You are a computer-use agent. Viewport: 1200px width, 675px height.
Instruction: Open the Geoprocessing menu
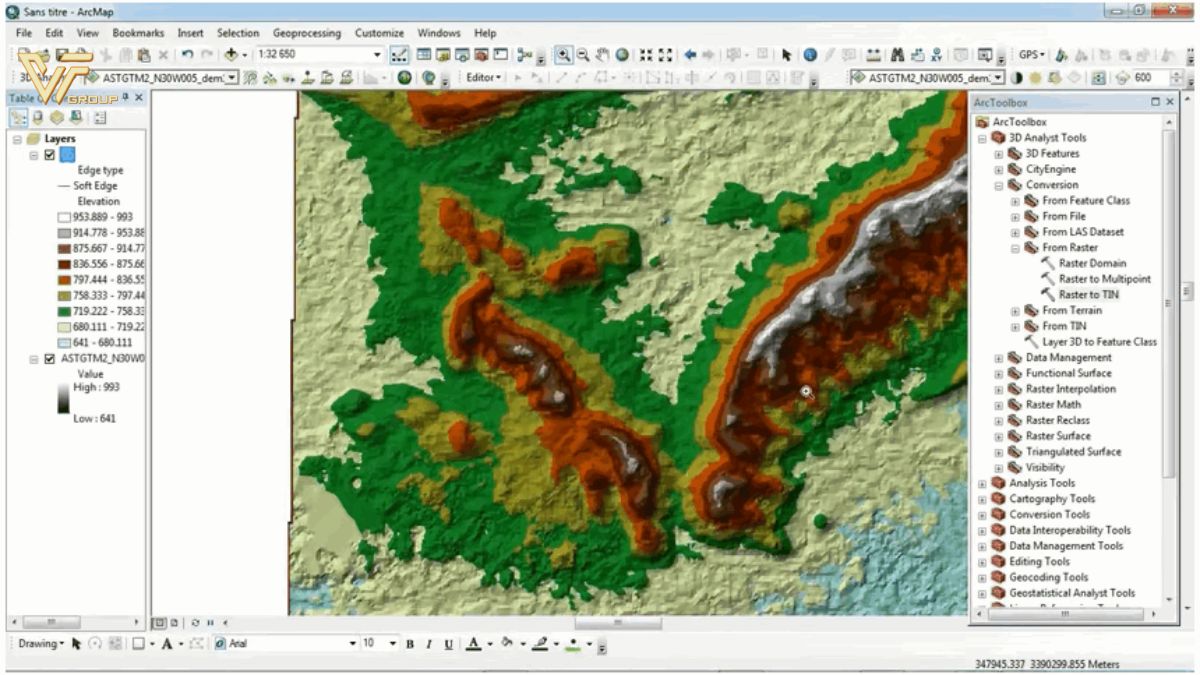(x=307, y=33)
